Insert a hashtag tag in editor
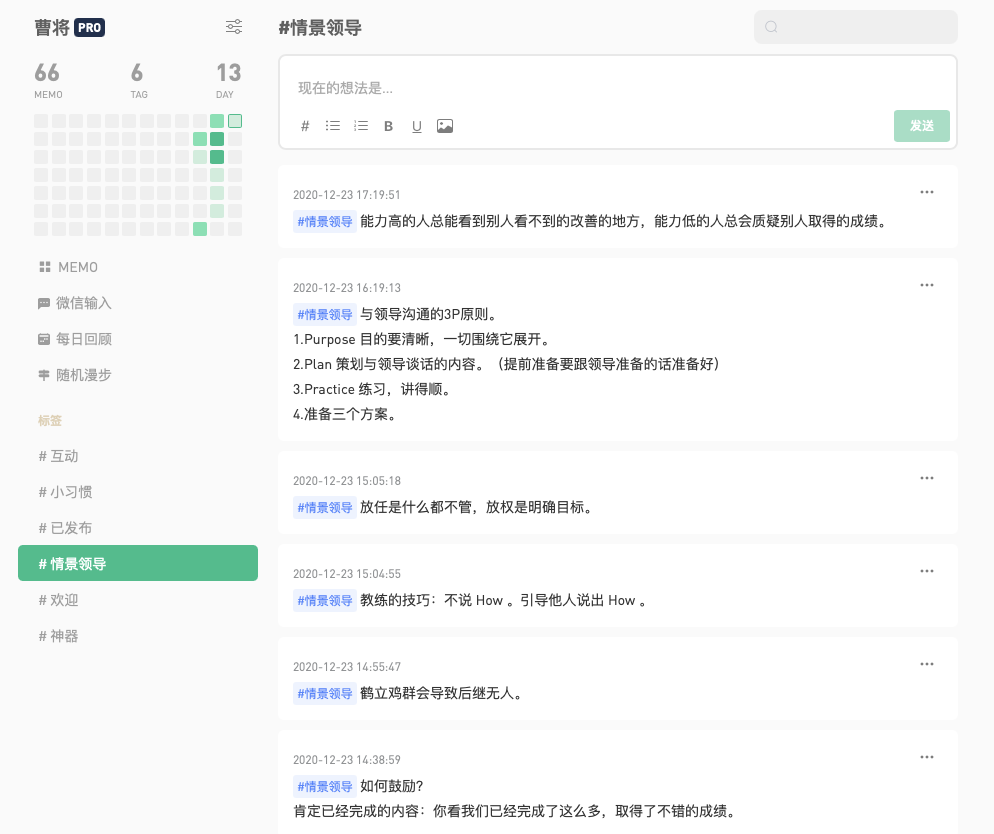Image resolution: width=994 pixels, height=834 pixels. [x=305, y=126]
